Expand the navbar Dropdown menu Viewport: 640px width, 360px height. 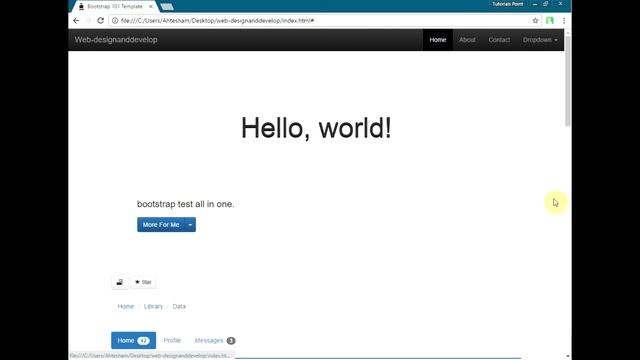coord(540,40)
